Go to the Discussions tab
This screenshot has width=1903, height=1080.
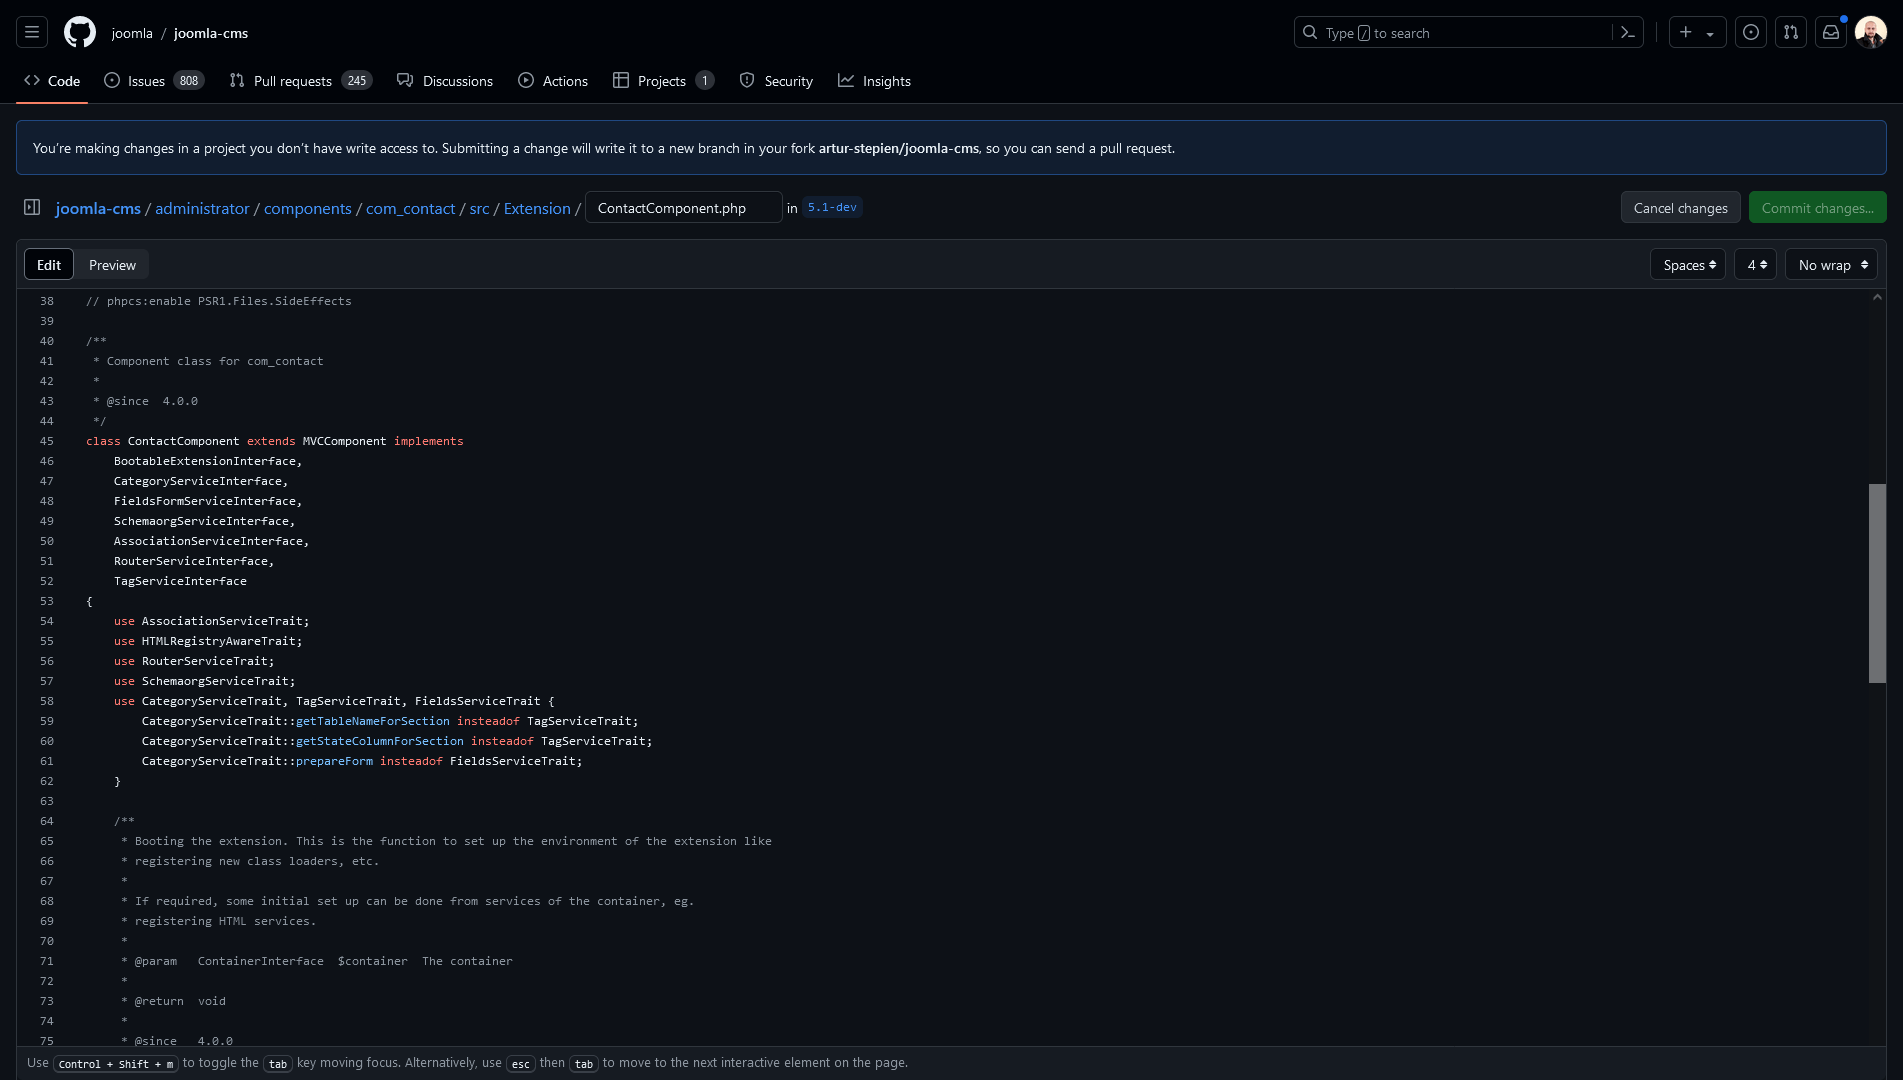[x=445, y=81]
